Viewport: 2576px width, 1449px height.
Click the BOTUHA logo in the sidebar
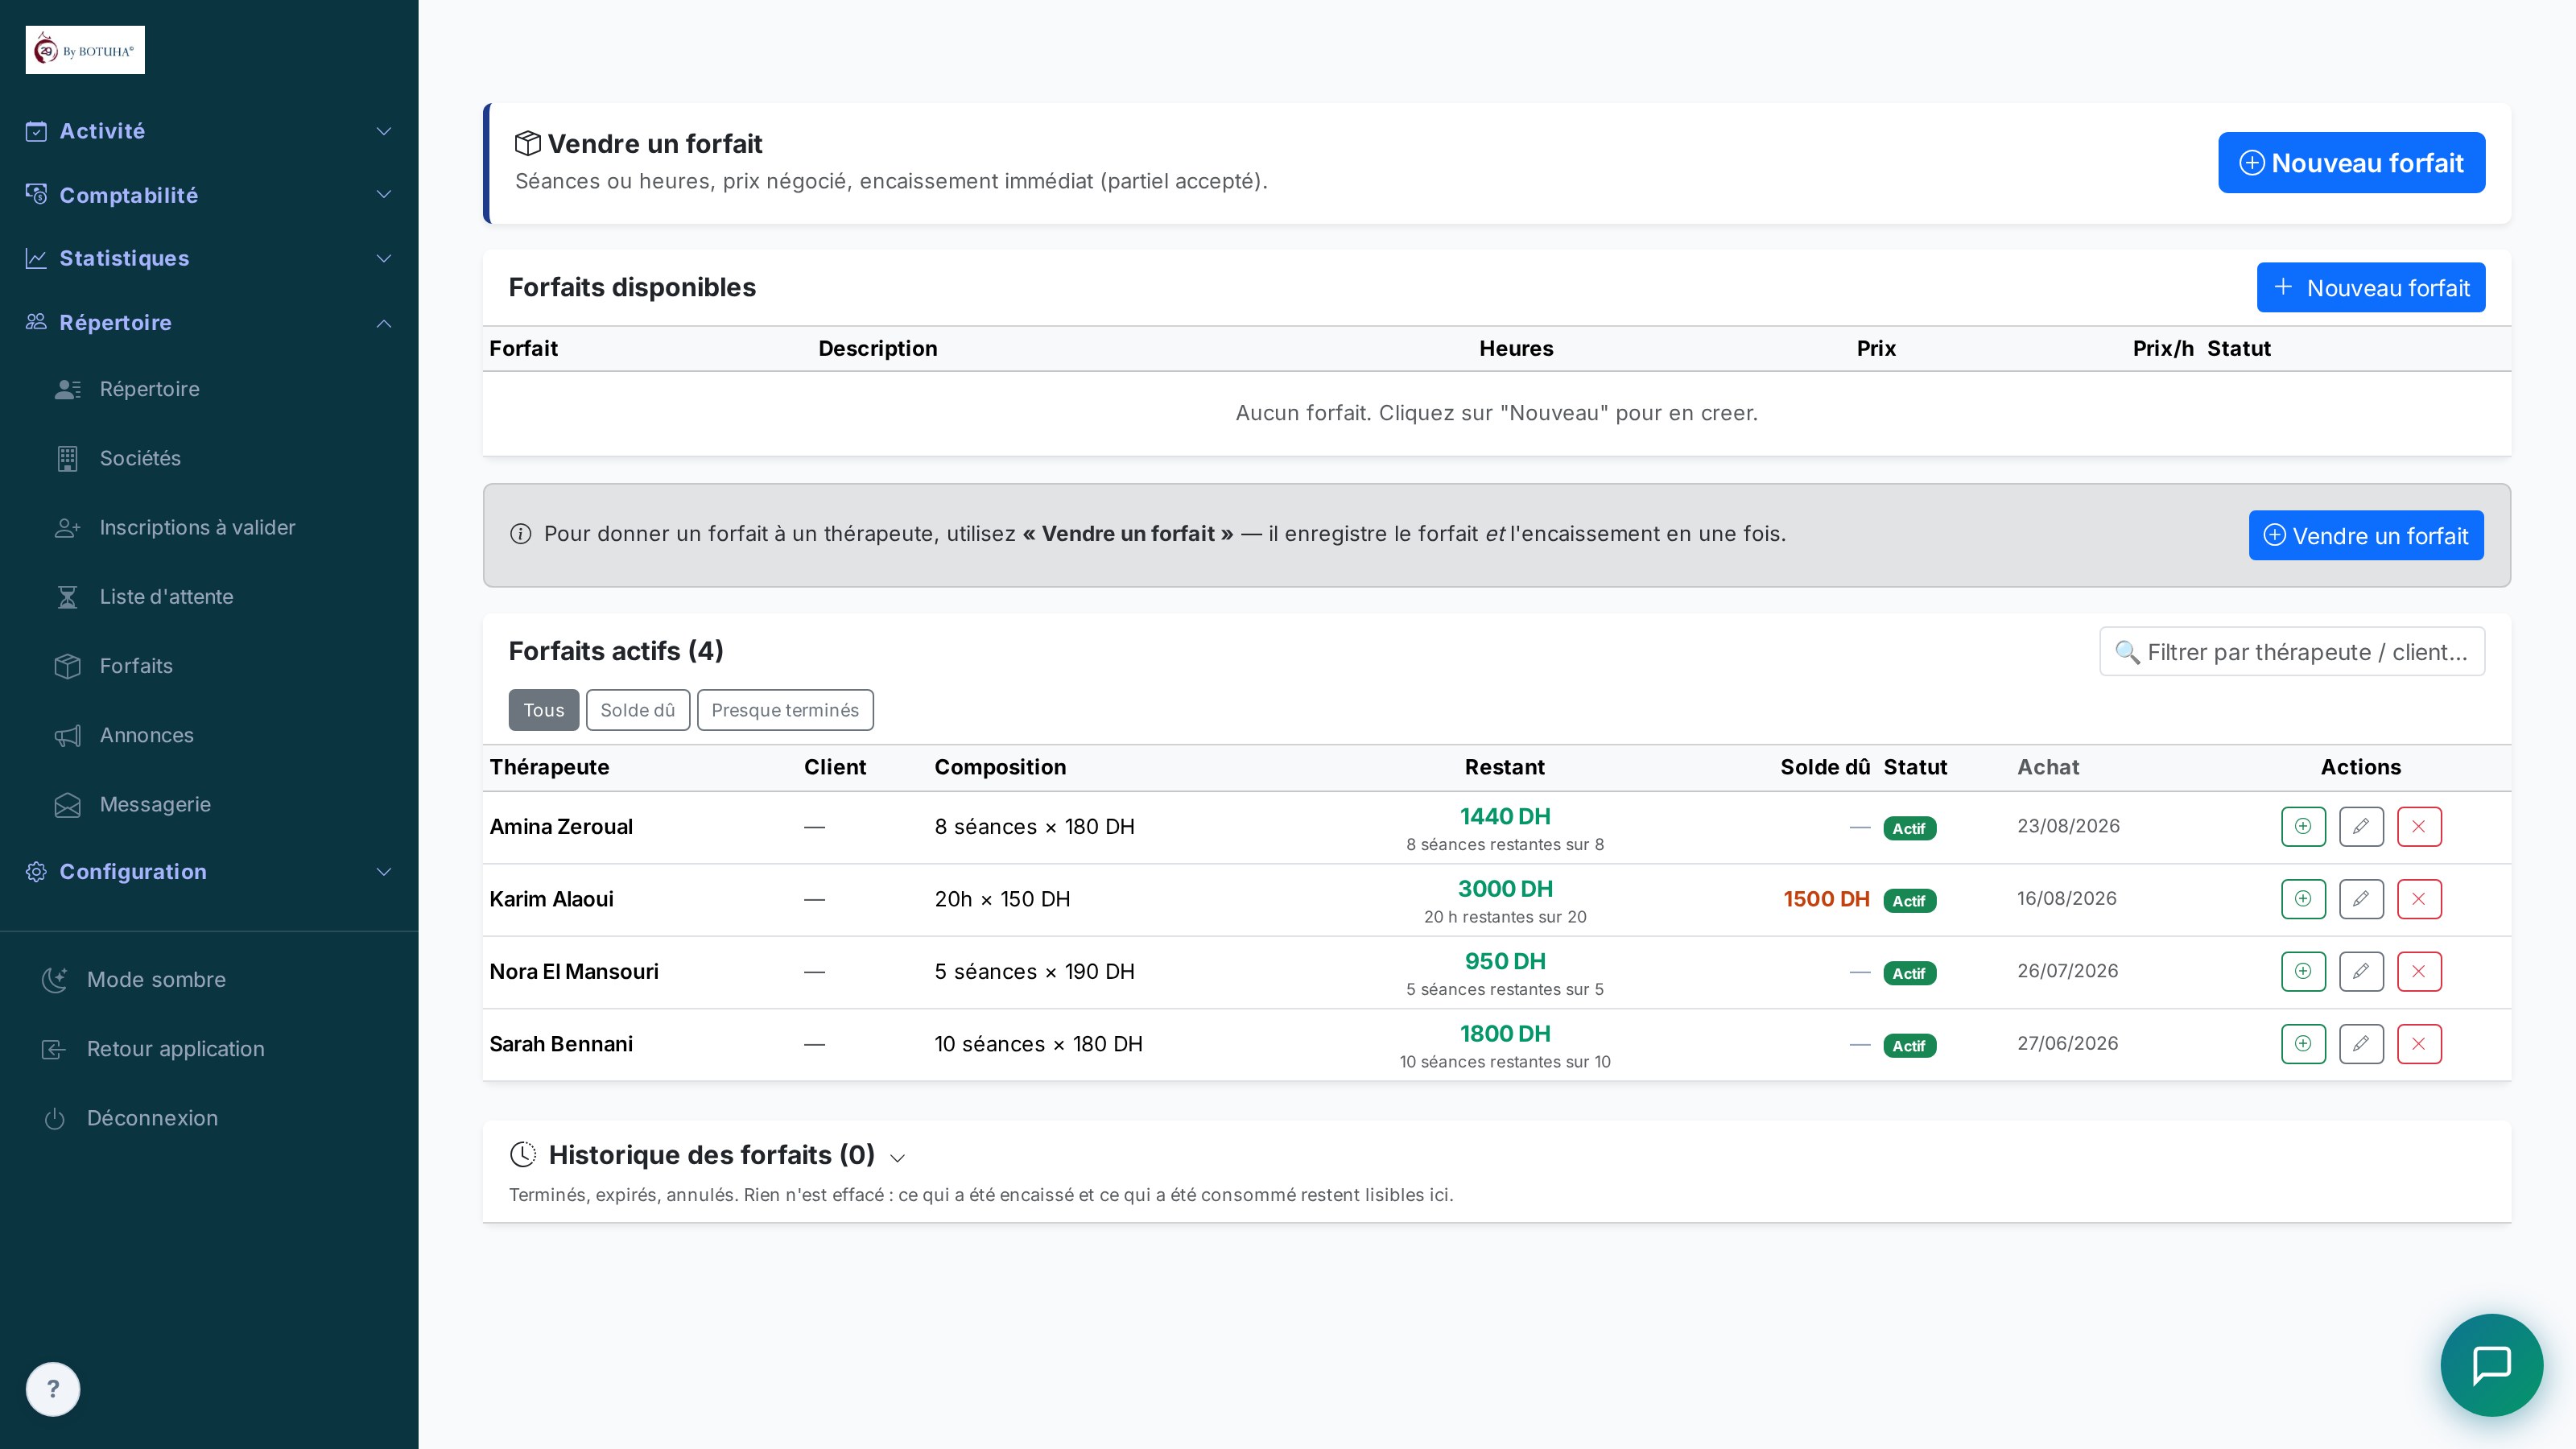85,50
